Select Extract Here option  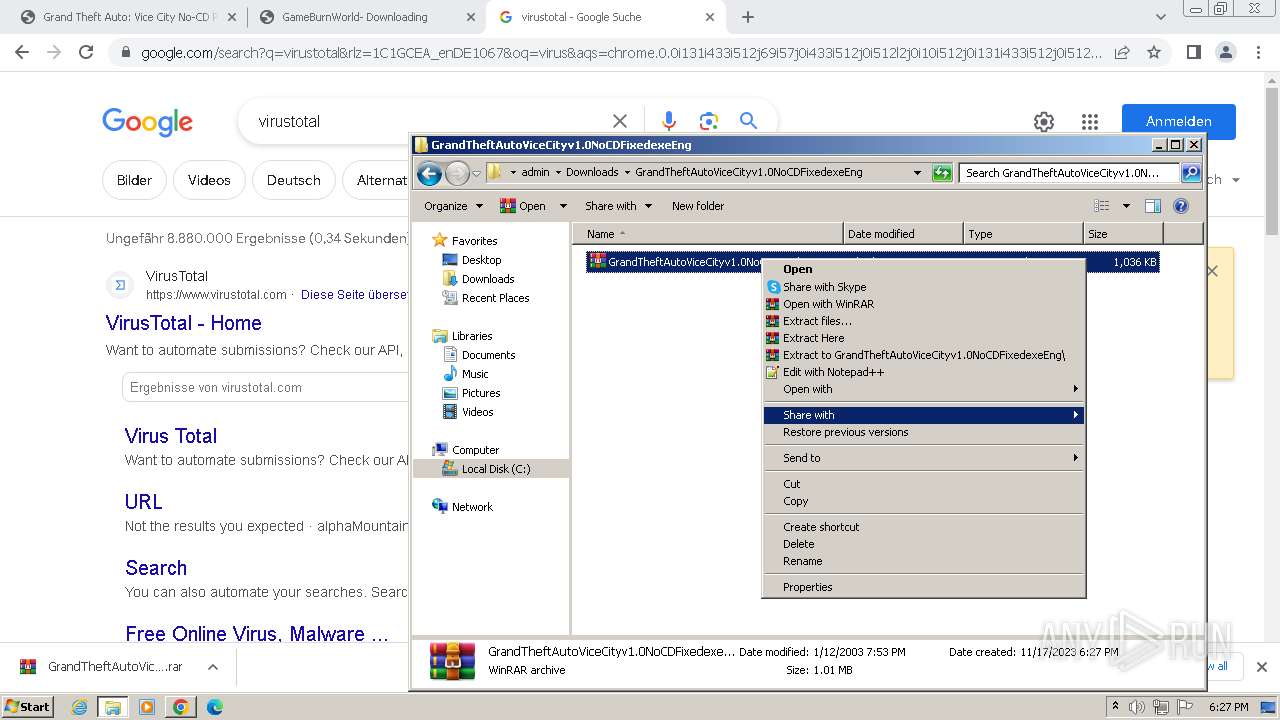(x=923, y=338)
